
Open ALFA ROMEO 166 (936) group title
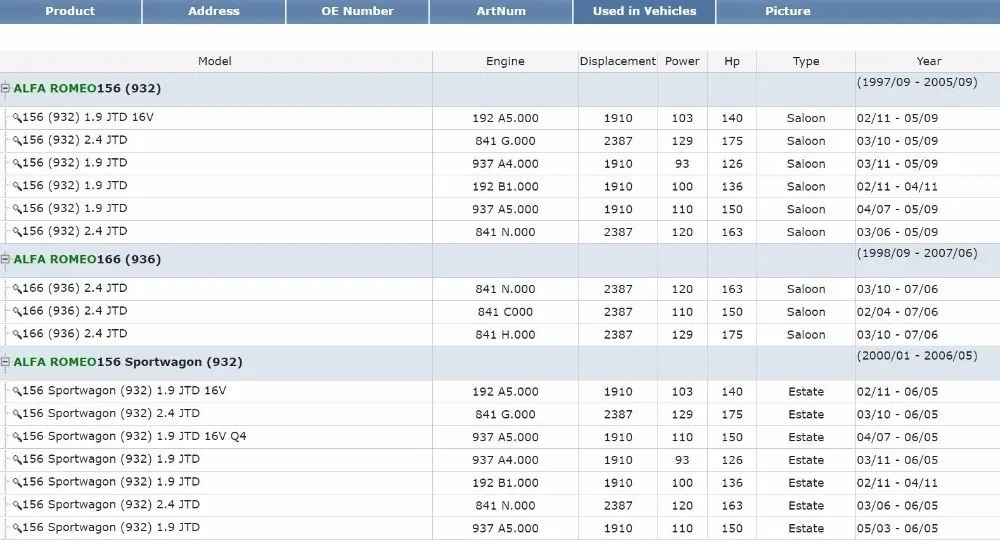point(87,259)
